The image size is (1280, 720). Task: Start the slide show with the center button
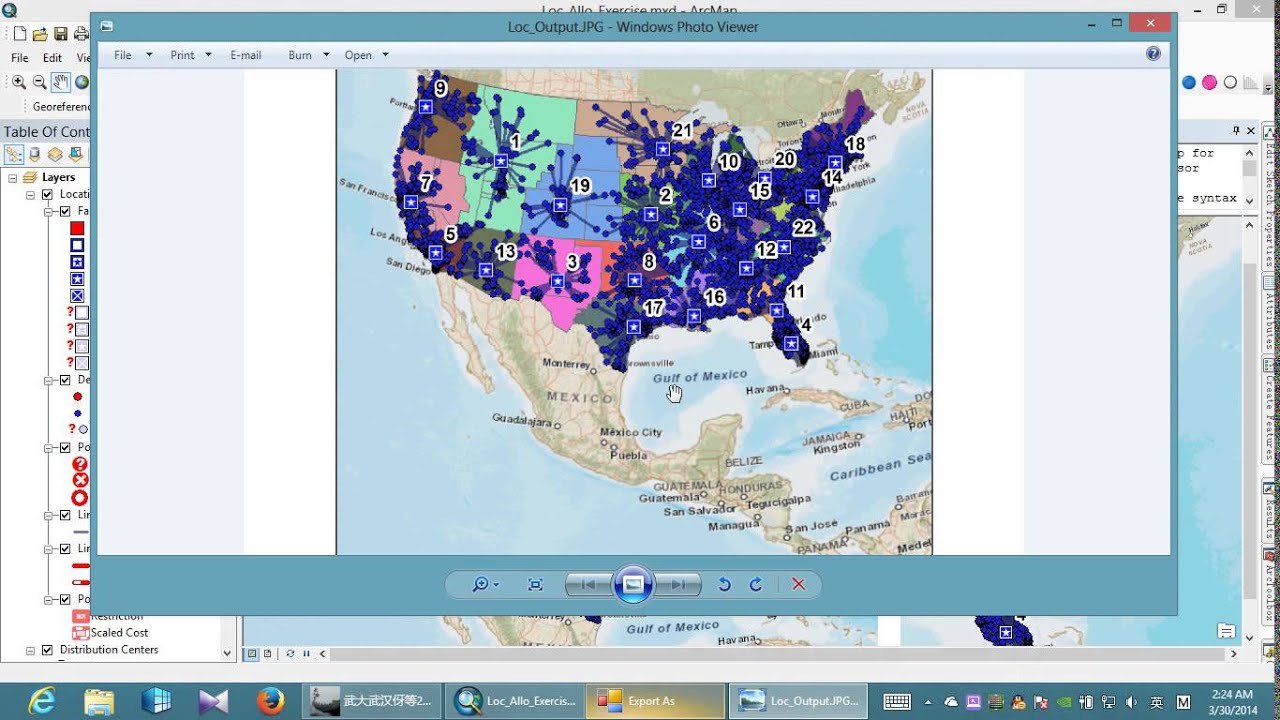click(633, 585)
